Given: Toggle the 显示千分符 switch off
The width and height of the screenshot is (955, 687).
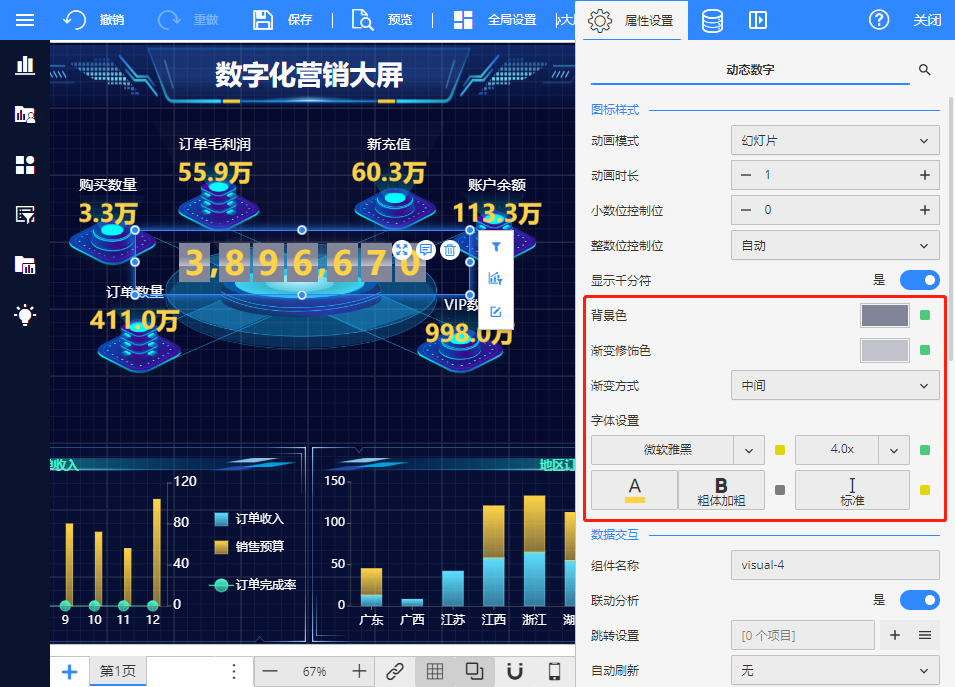Looking at the screenshot, I should (919, 280).
